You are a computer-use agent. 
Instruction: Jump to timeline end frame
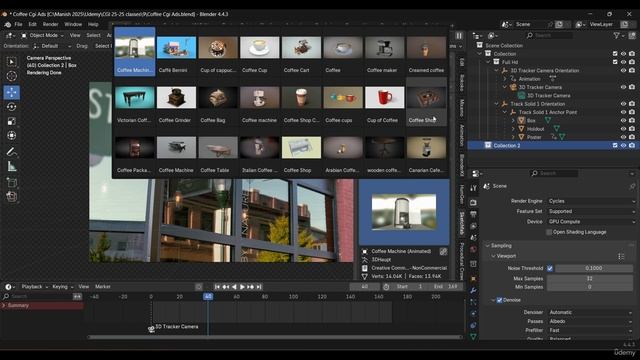(259, 287)
